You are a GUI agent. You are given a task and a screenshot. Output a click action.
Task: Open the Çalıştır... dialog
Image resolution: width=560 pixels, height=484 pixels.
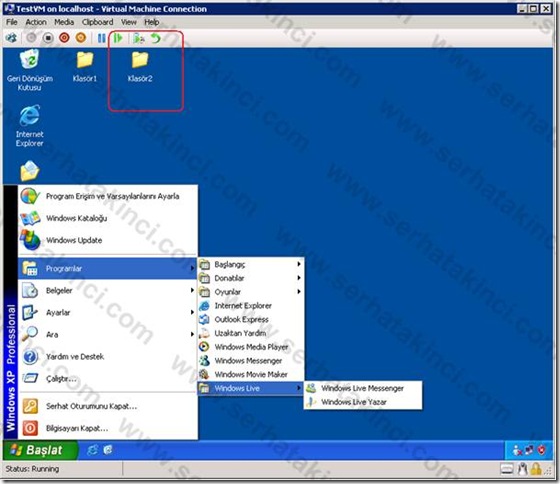[108, 379]
